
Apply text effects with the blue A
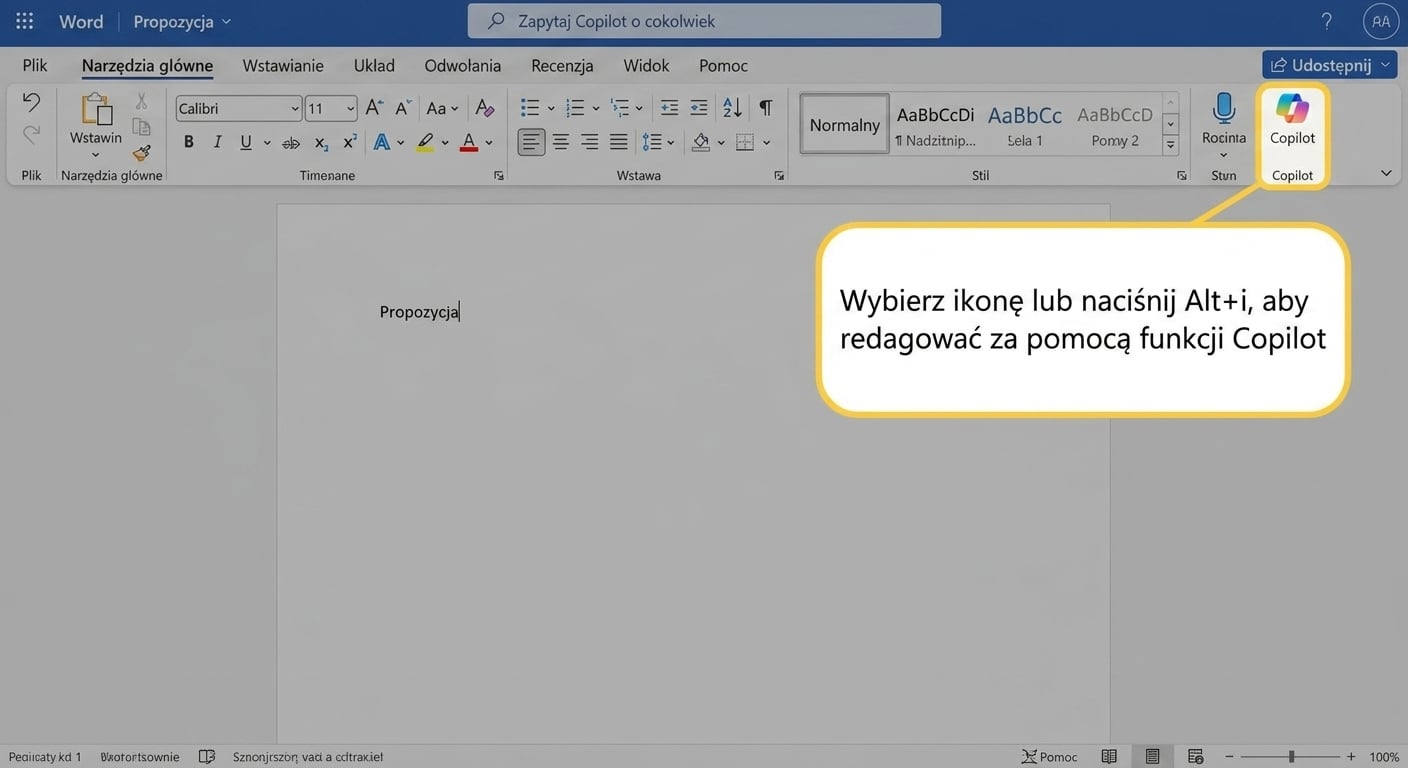pos(381,142)
